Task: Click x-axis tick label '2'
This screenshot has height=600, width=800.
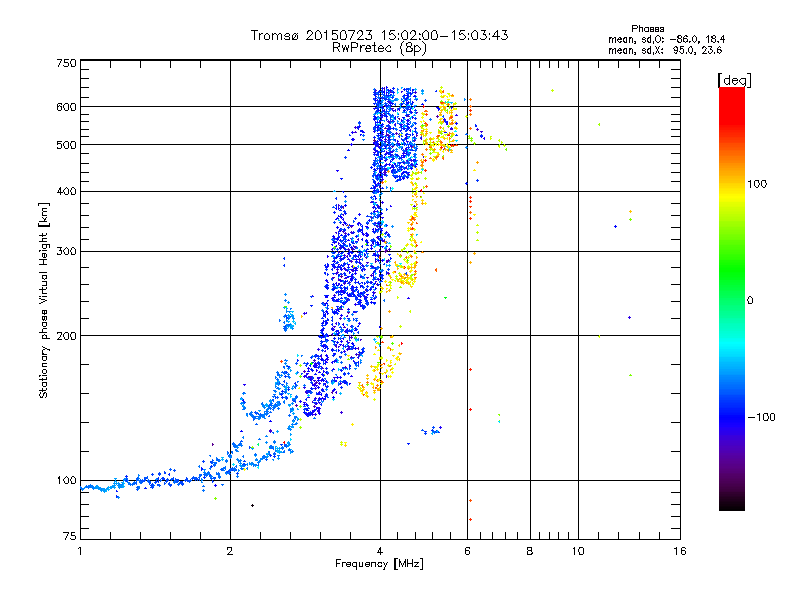Action: click(230, 551)
